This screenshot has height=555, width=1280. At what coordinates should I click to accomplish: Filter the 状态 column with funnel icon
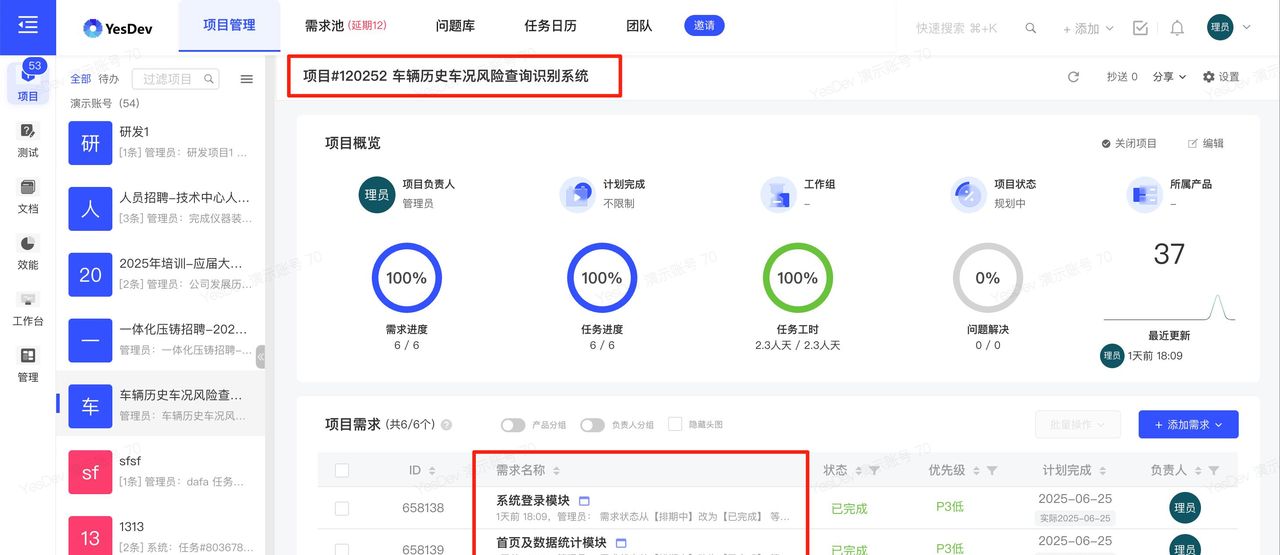874,470
